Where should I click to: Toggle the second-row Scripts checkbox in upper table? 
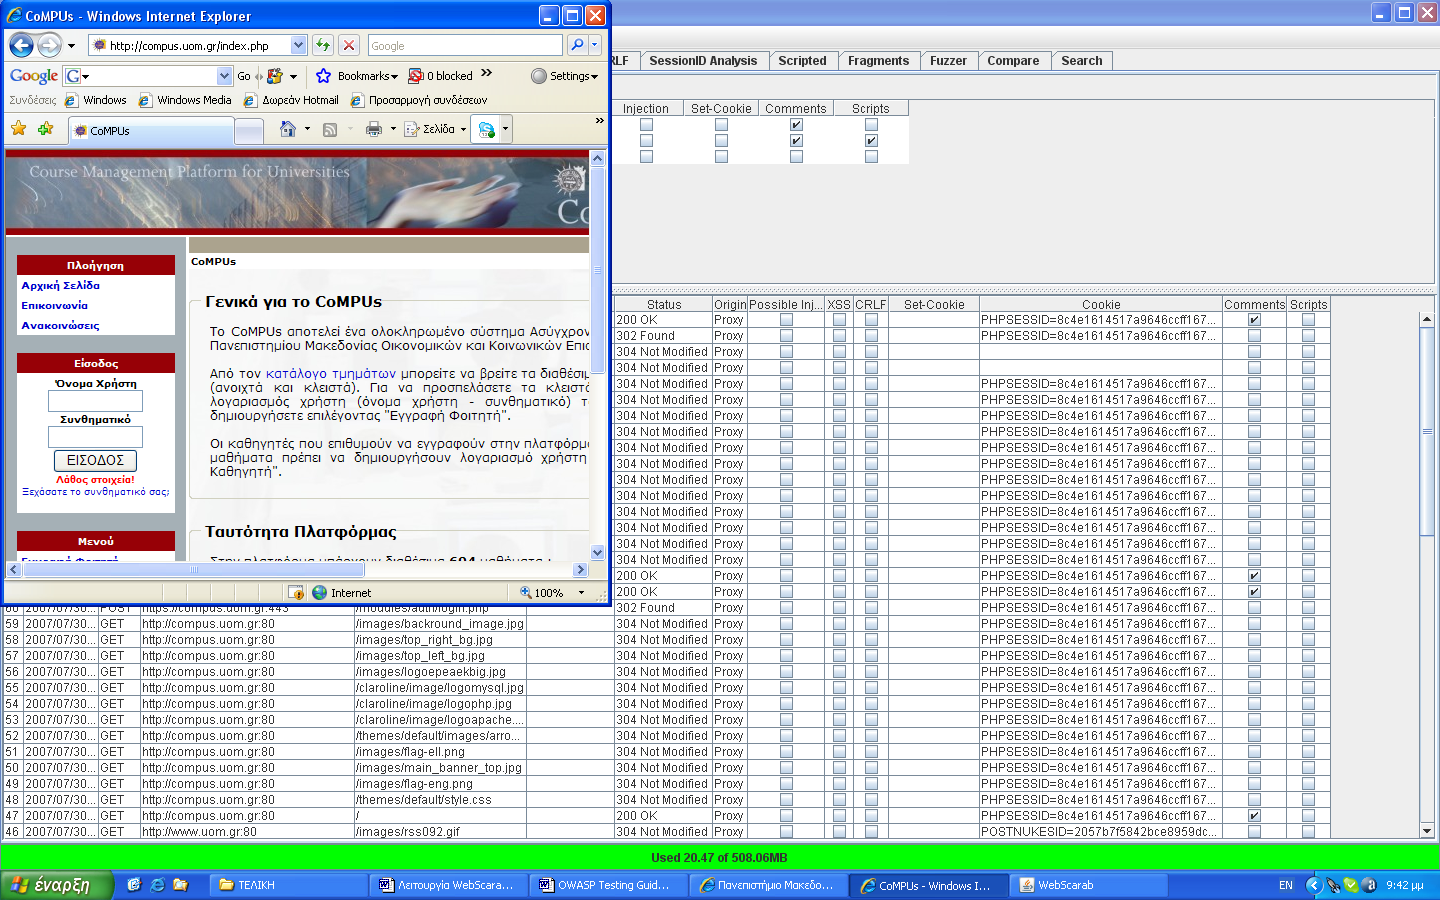(871, 141)
